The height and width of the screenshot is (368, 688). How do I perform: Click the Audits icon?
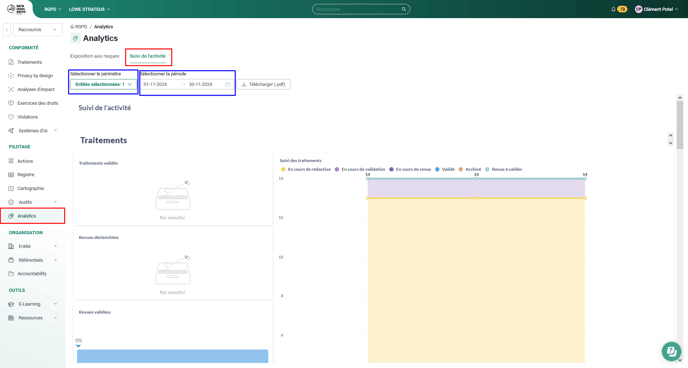pyautogui.click(x=11, y=202)
